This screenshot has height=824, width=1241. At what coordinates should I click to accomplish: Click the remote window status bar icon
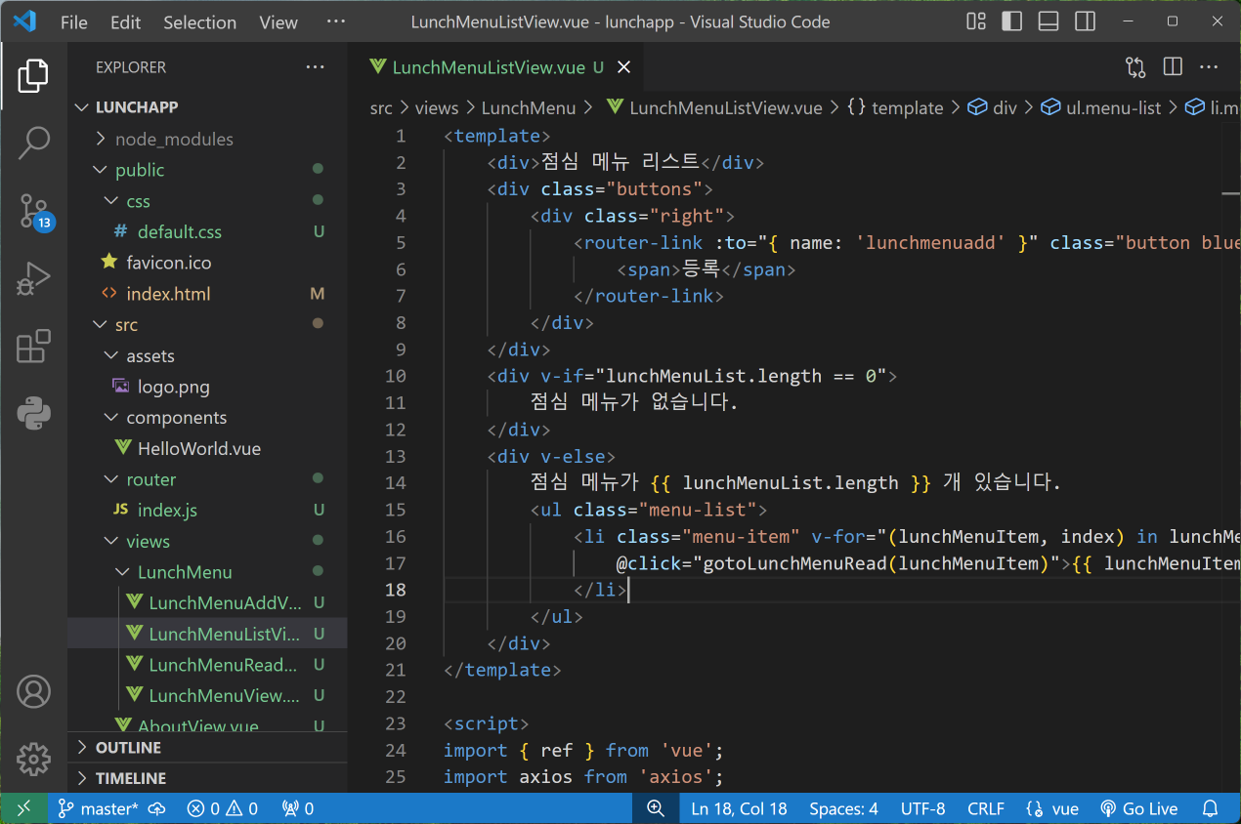[x=23, y=808]
